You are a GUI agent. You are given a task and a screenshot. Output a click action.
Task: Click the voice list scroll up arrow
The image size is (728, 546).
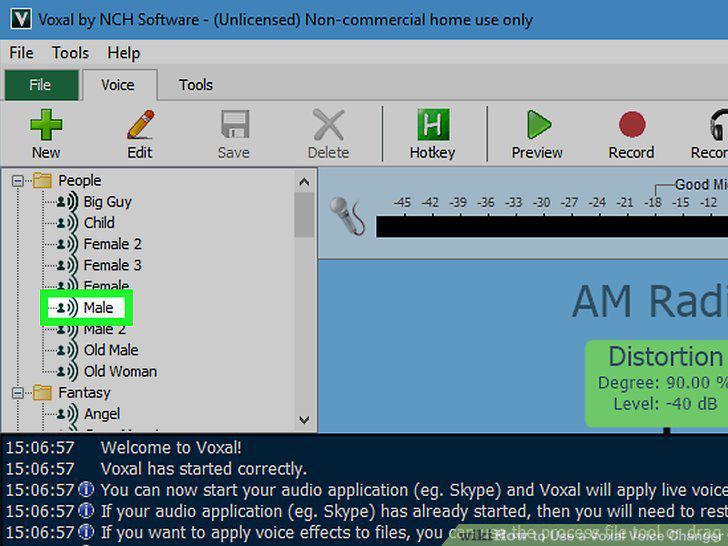point(304,182)
